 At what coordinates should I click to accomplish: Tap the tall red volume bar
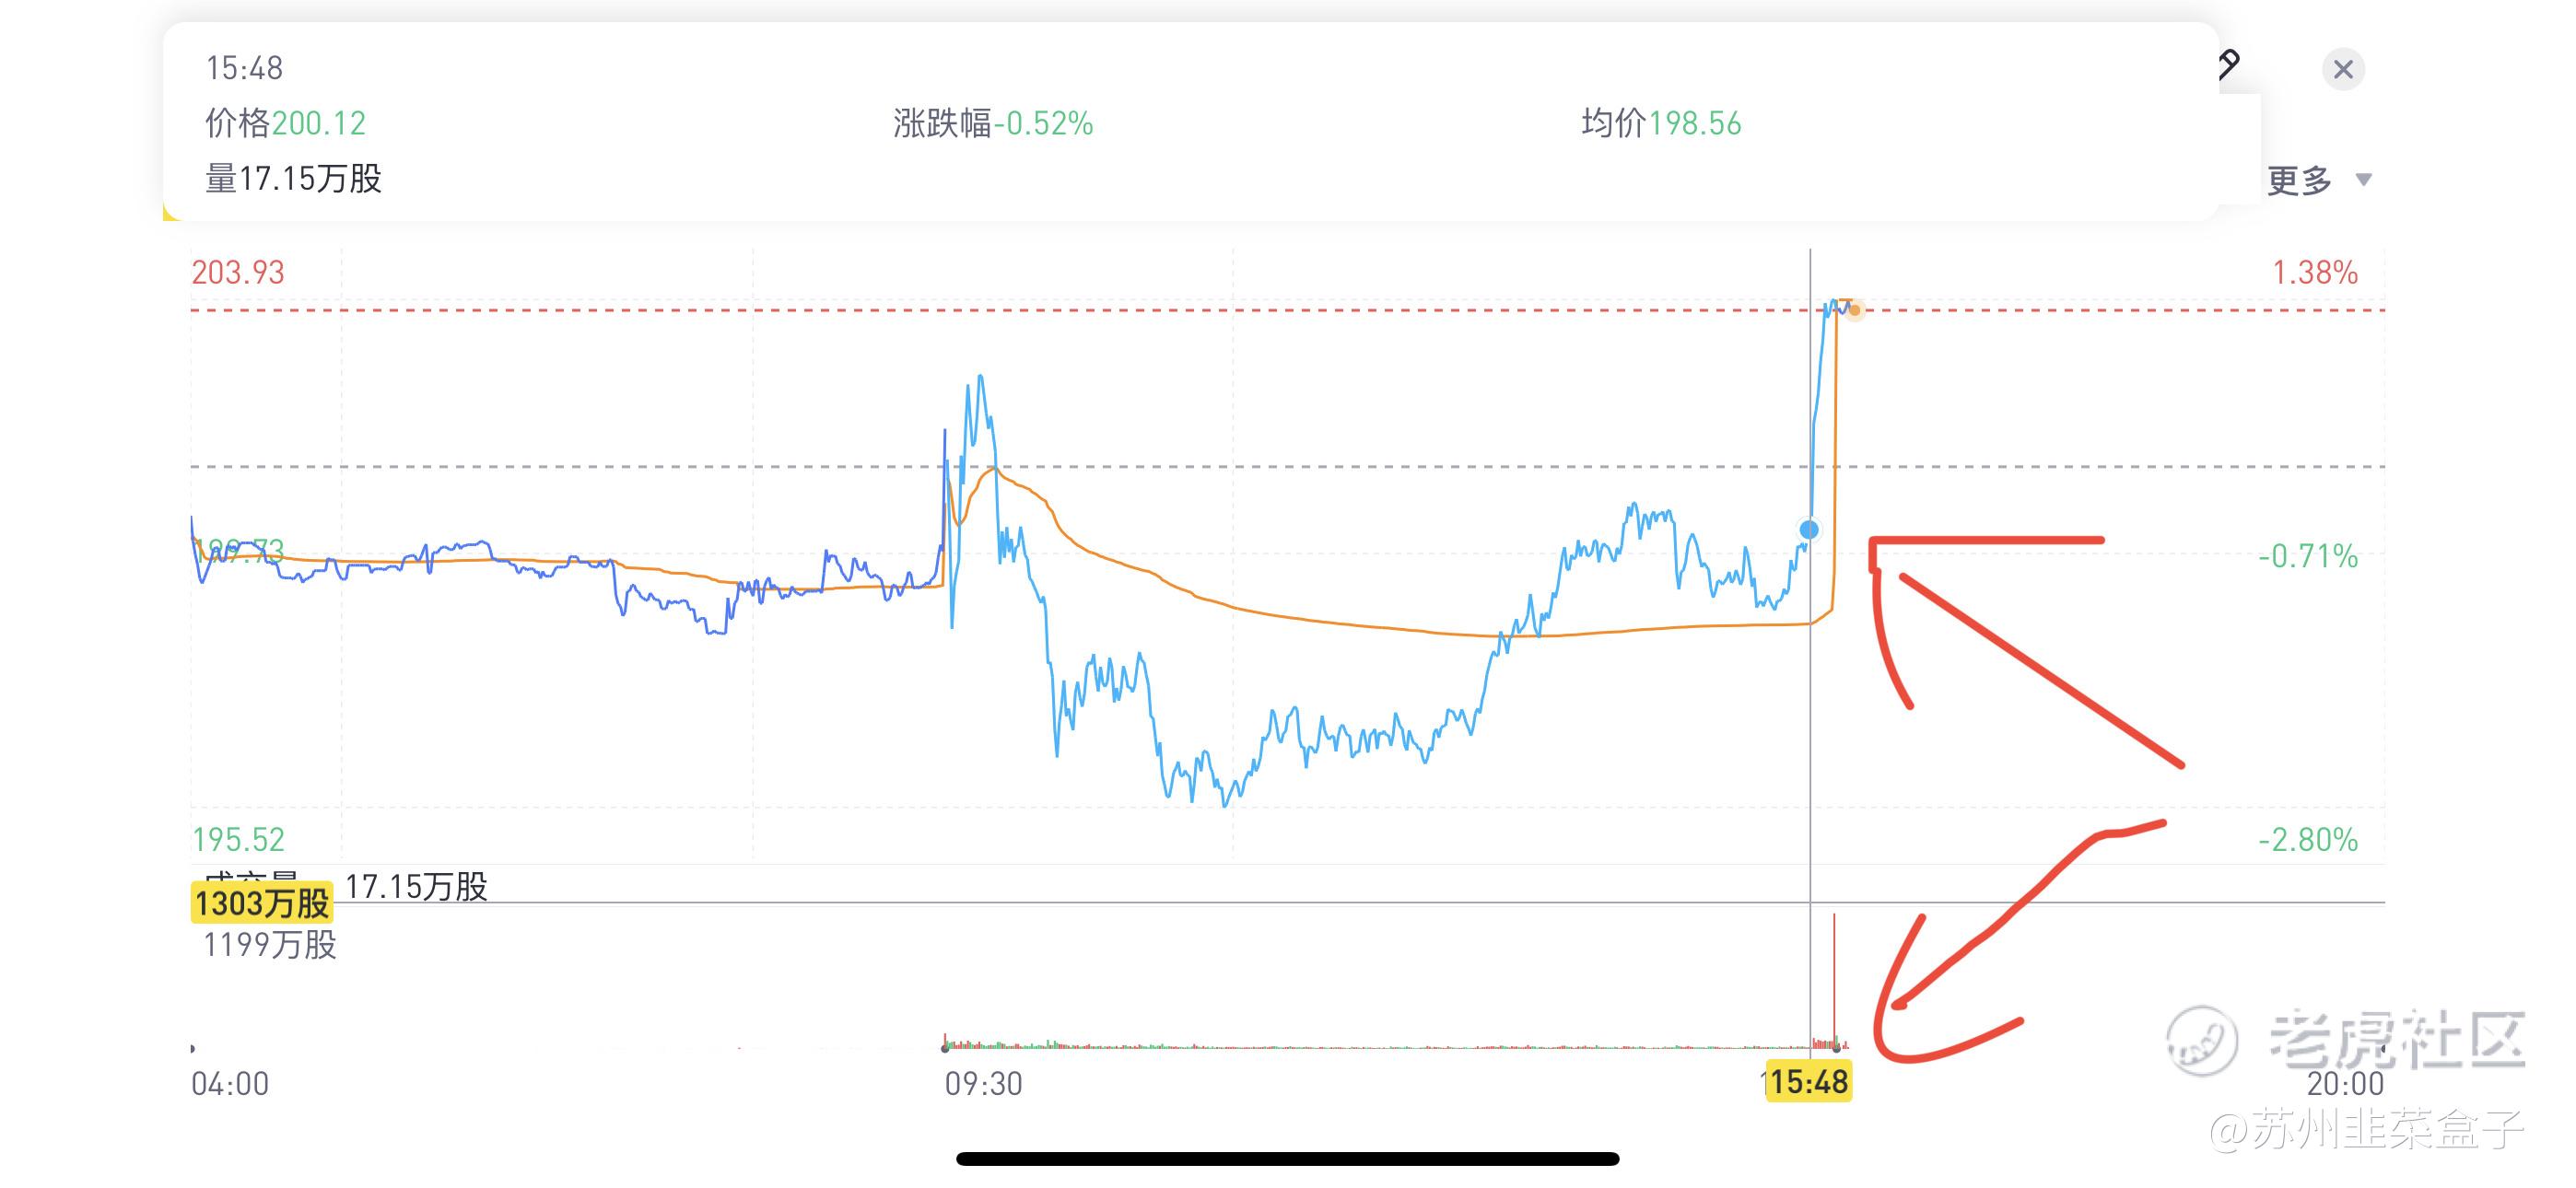click(1834, 980)
